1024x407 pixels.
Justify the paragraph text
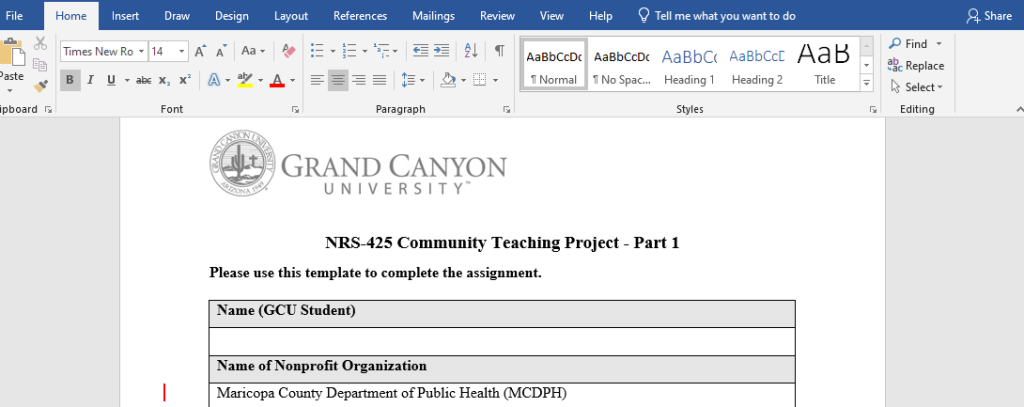pyautogui.click(x=380, y=80)
